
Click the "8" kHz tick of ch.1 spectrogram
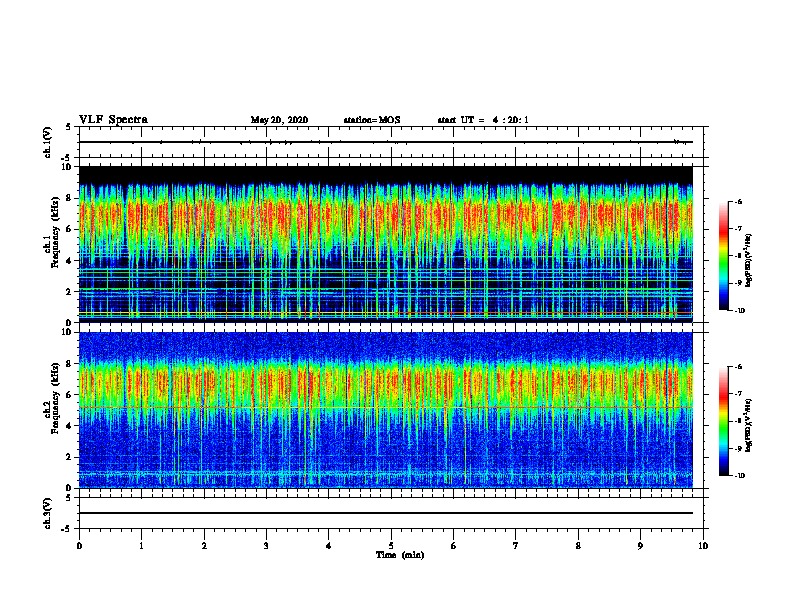69,198
